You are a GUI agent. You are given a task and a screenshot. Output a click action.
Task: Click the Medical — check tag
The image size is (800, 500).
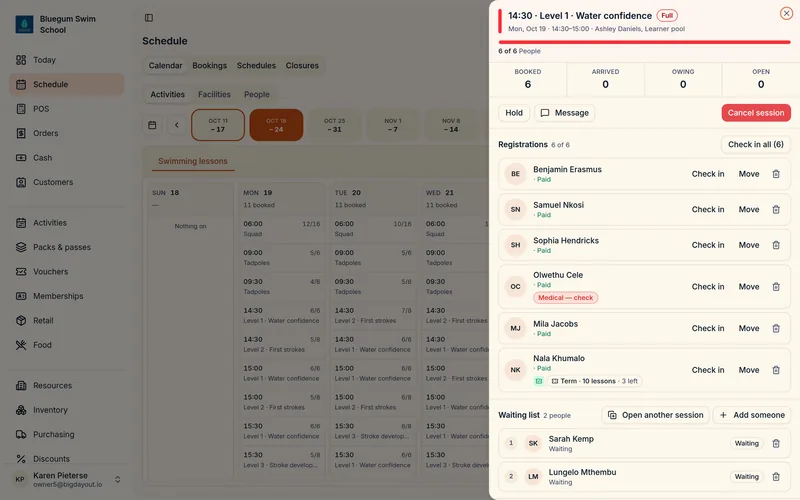pos(565,297)
